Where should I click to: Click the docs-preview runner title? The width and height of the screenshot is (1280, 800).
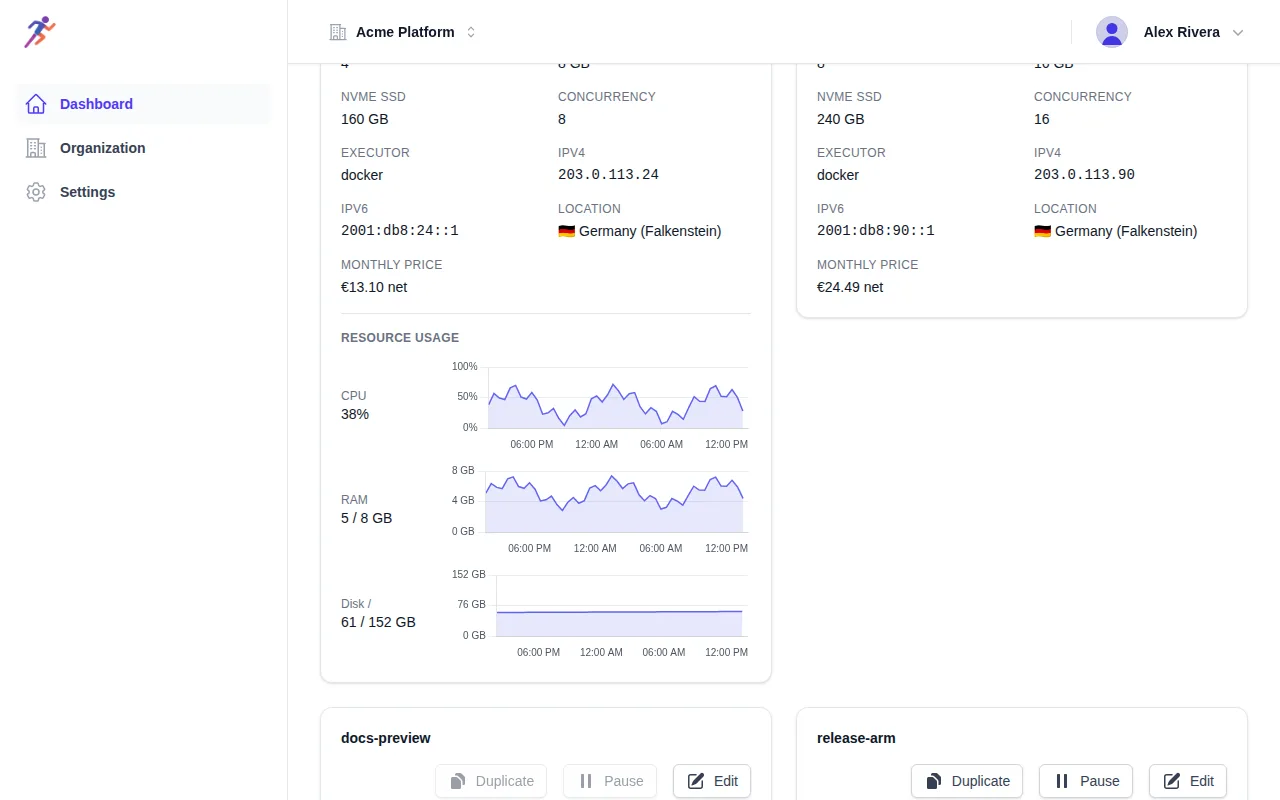pos(386,738)
